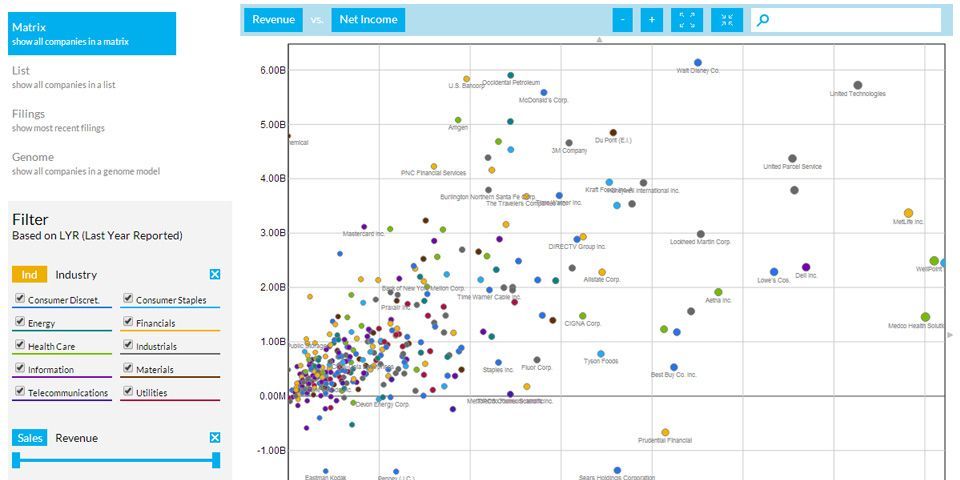Toggle Health Care checkbox

pyautogui.click(x=20, y=345)
